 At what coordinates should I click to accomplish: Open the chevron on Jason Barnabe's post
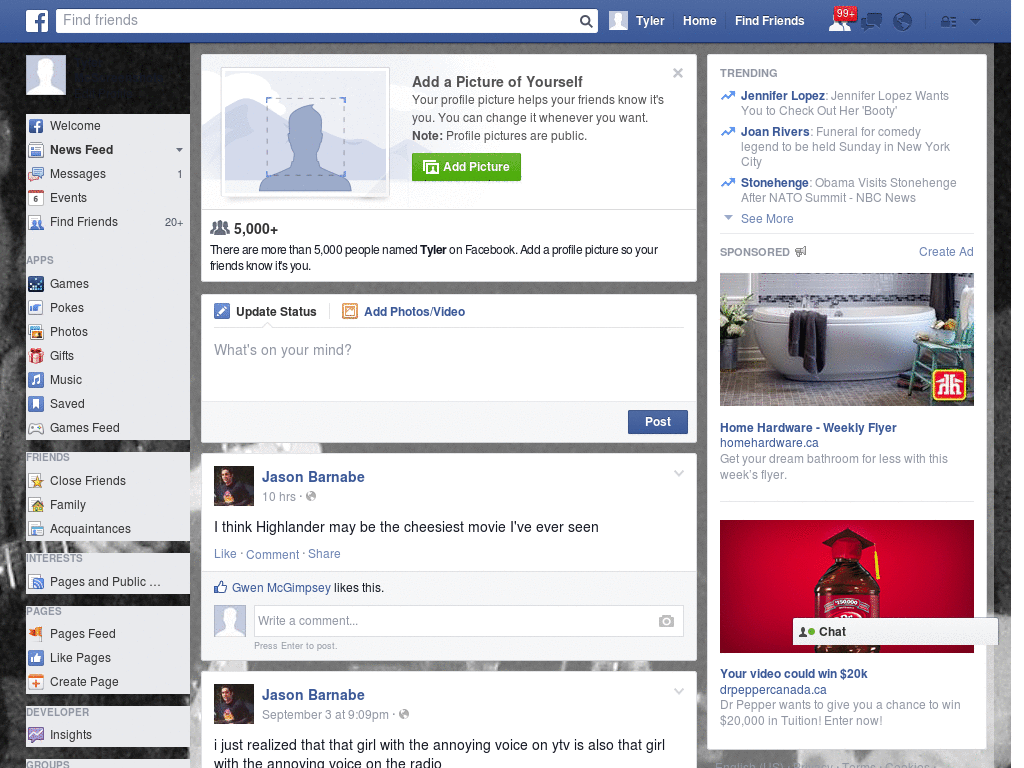678,472
